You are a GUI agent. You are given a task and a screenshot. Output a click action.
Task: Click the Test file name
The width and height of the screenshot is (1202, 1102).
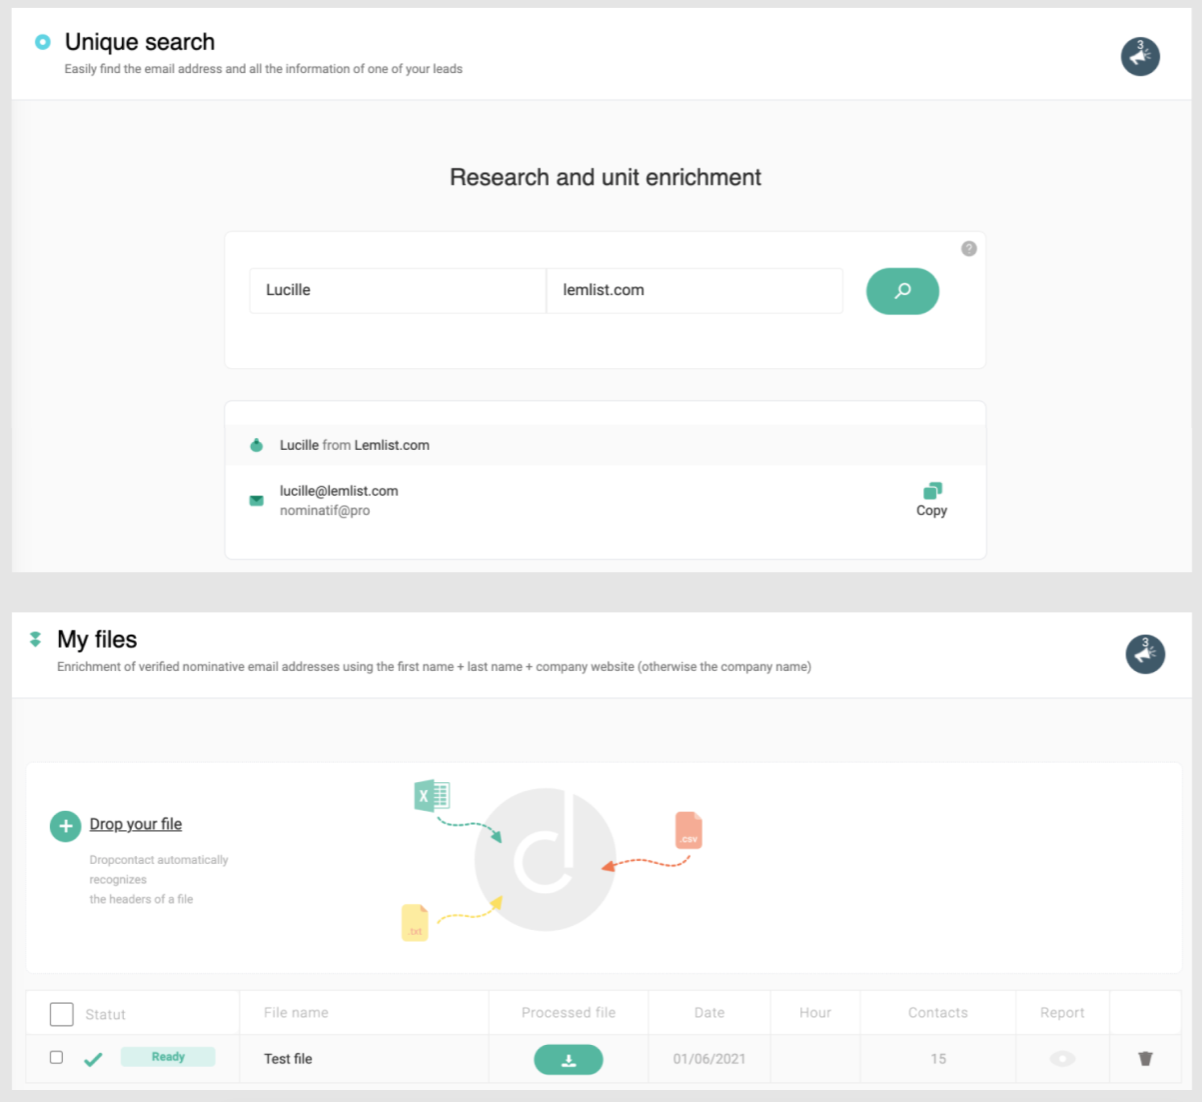click(288, 1059)
